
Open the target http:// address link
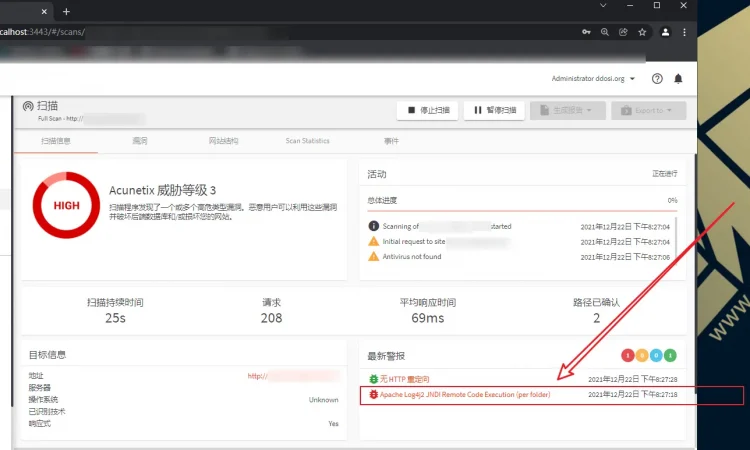click(293, 376)
